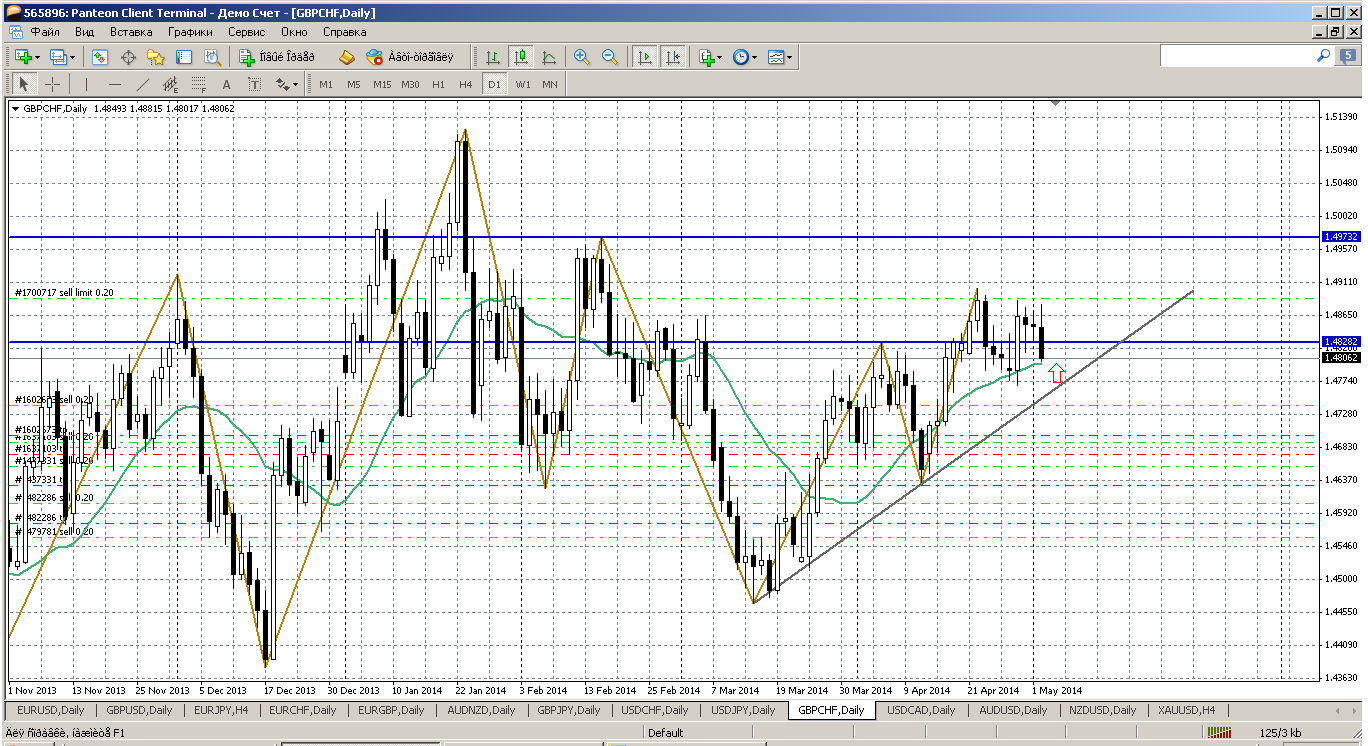The height and width of the screenshot is (746, 1368).
Task: Zoom out of the chart
Action: tap(609, 58)
